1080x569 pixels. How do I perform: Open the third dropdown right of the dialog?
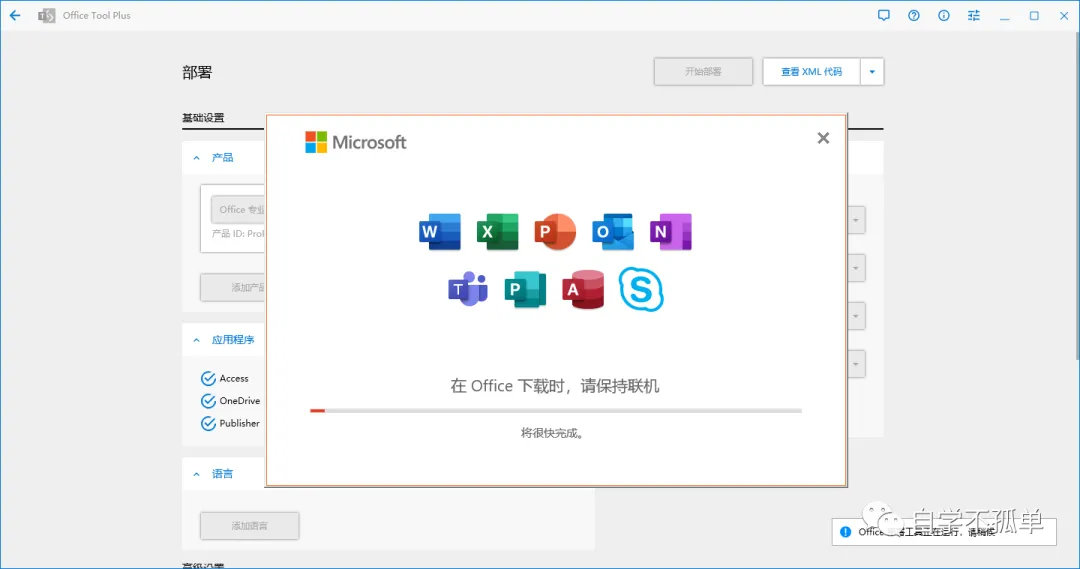pyautogui.click(x=855, y=316)
